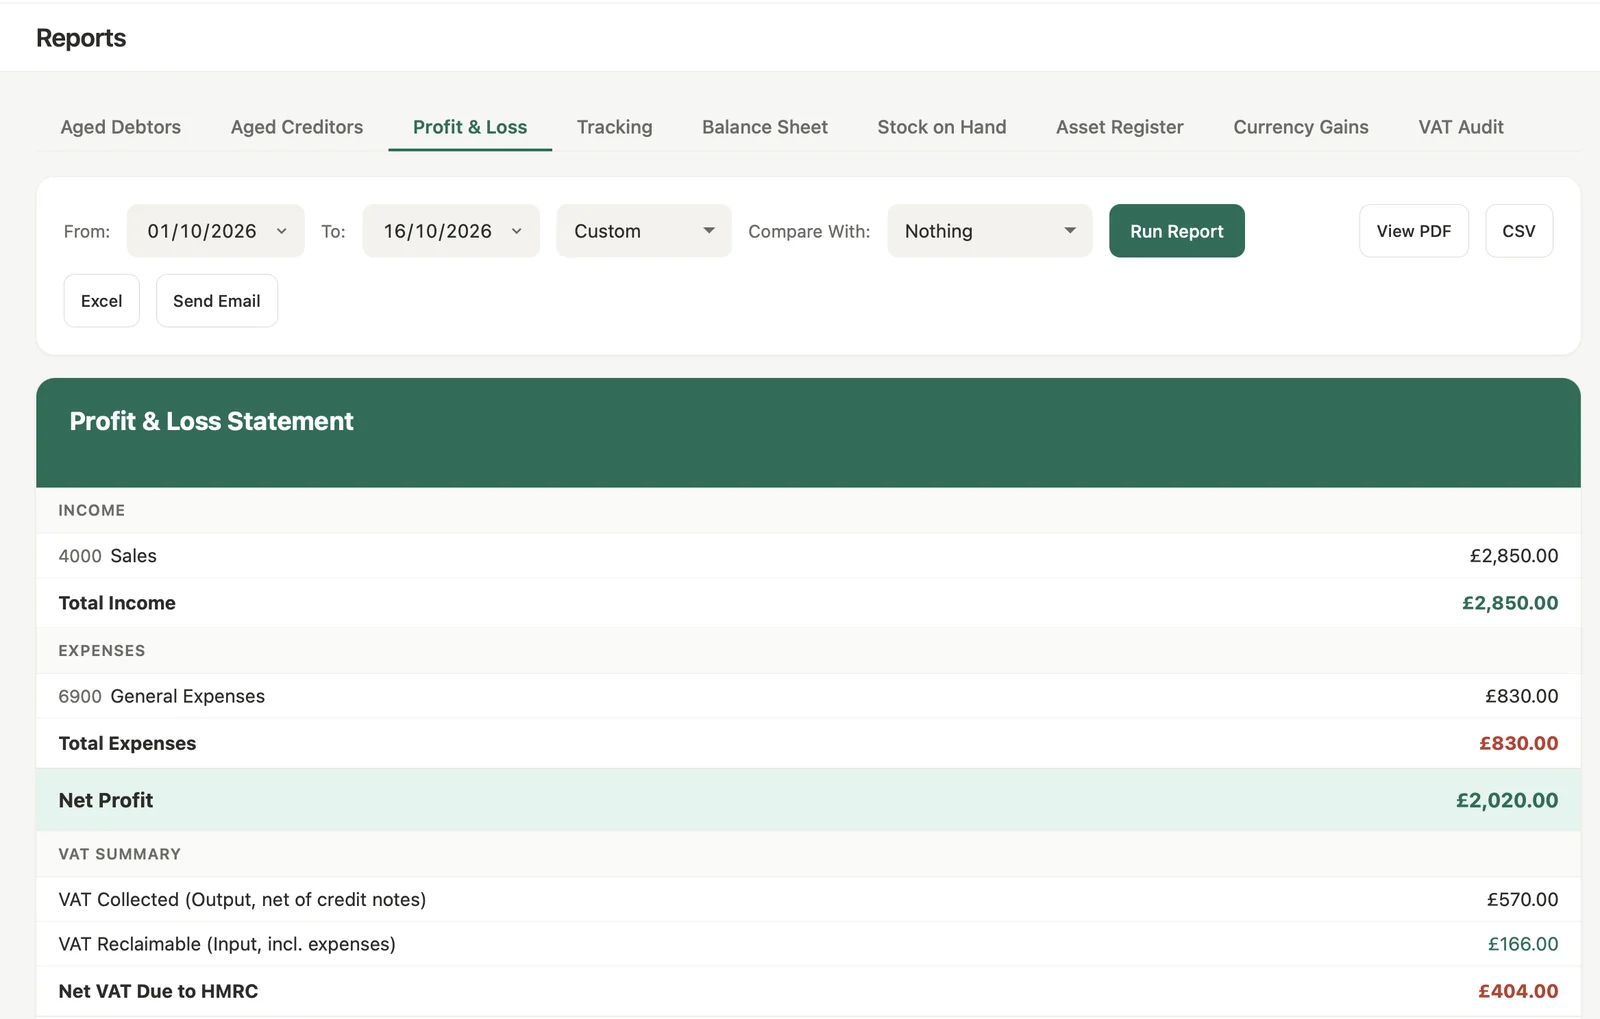Expand the Custom period dropdown
Image resolution: width=1600 pixels, height=1019 pixels.
point(644,231)
